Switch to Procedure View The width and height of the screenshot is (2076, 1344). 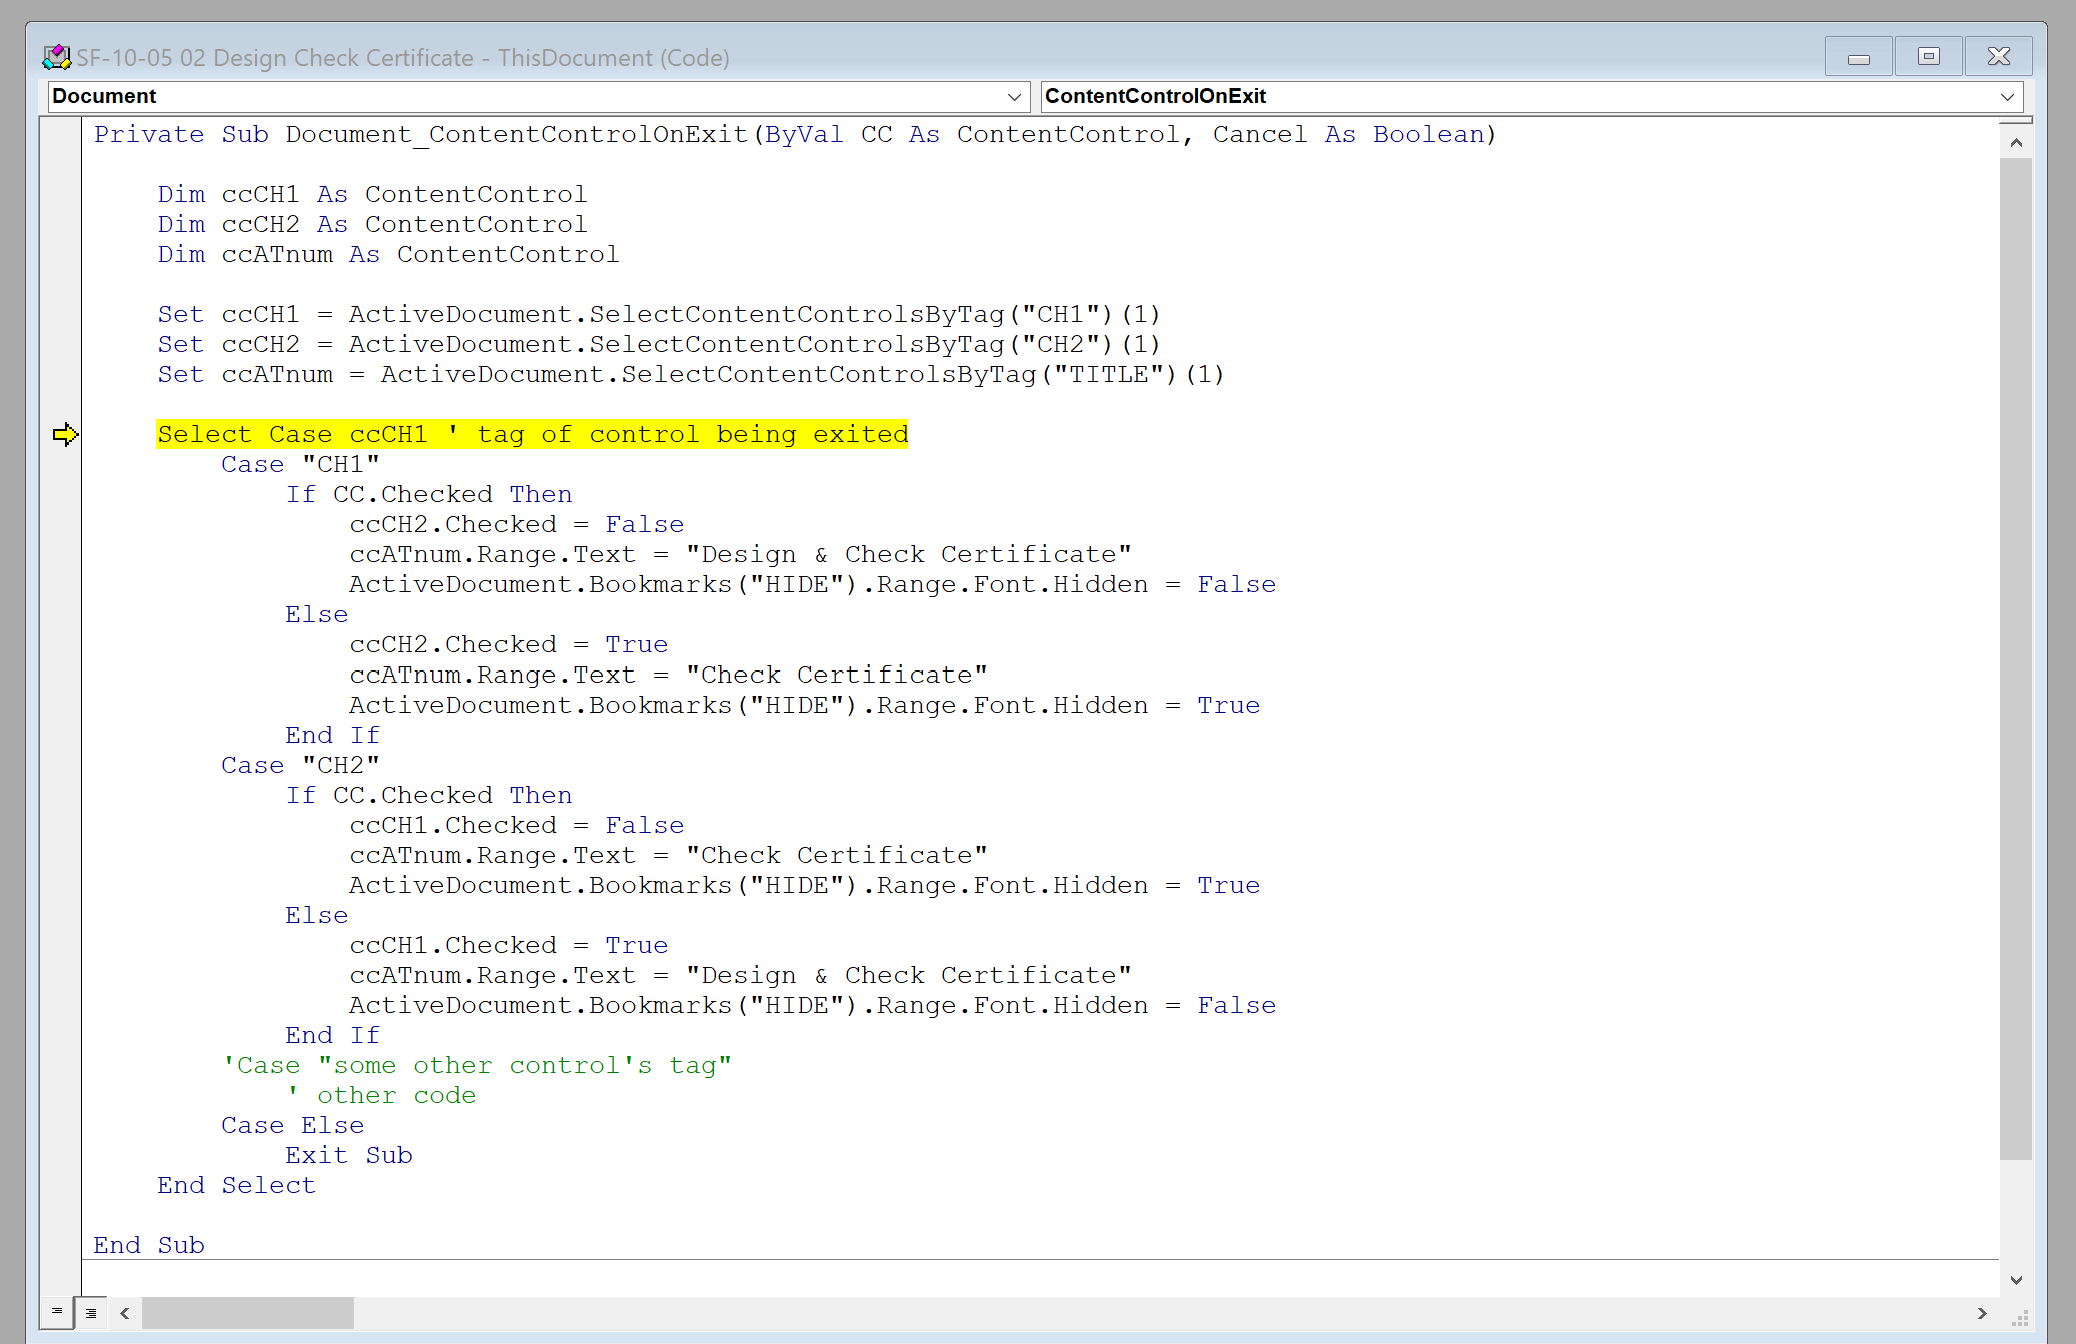pos(57,1312)
